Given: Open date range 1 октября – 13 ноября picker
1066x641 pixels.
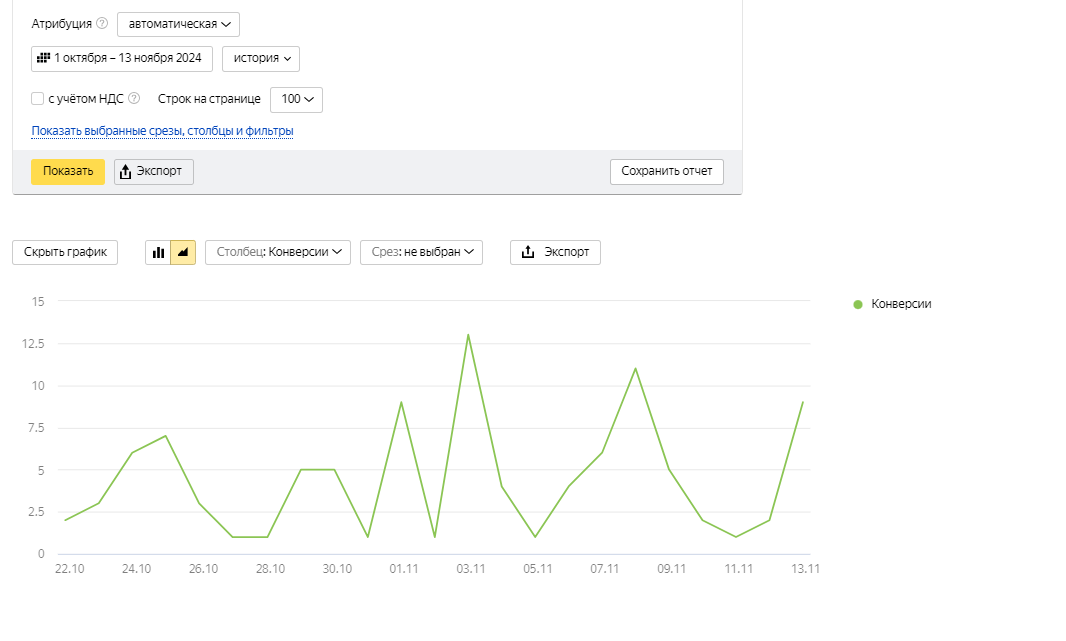Looking at the screenshot, I should [x=122, y=59].
